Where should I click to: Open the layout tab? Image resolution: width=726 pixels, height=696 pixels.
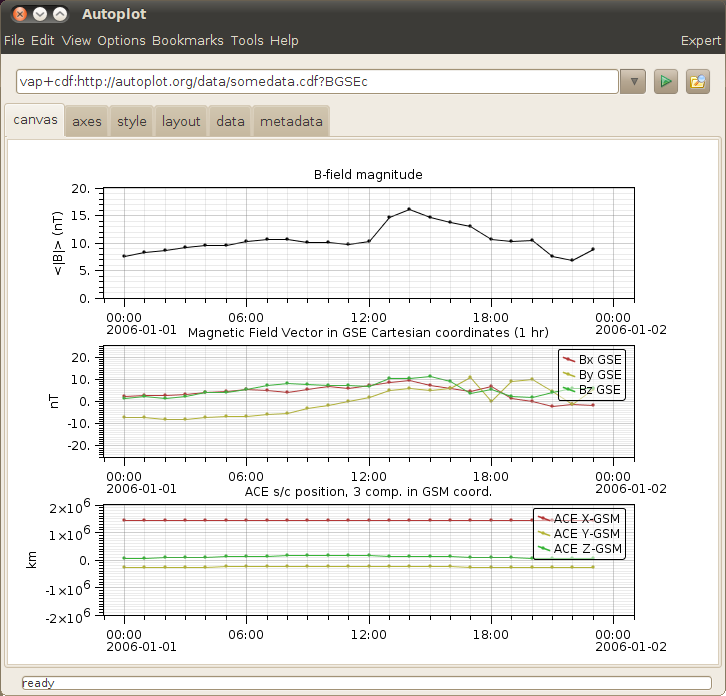coord(181,122)
